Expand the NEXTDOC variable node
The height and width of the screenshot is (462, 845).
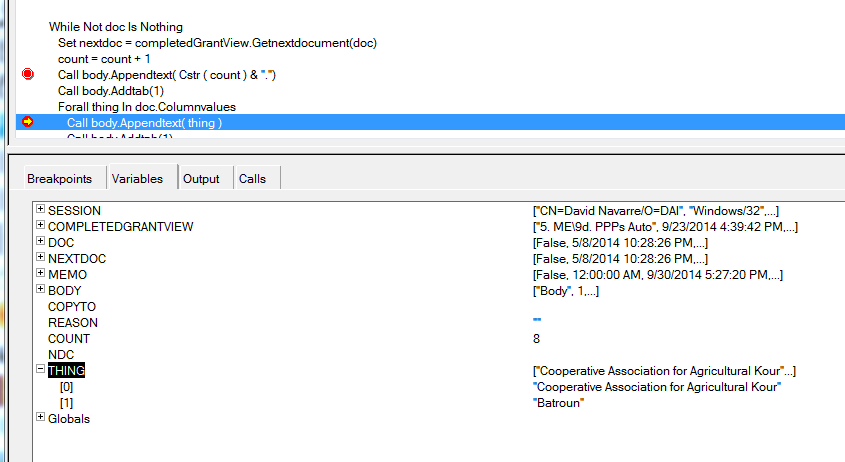[x=40, y=258]
